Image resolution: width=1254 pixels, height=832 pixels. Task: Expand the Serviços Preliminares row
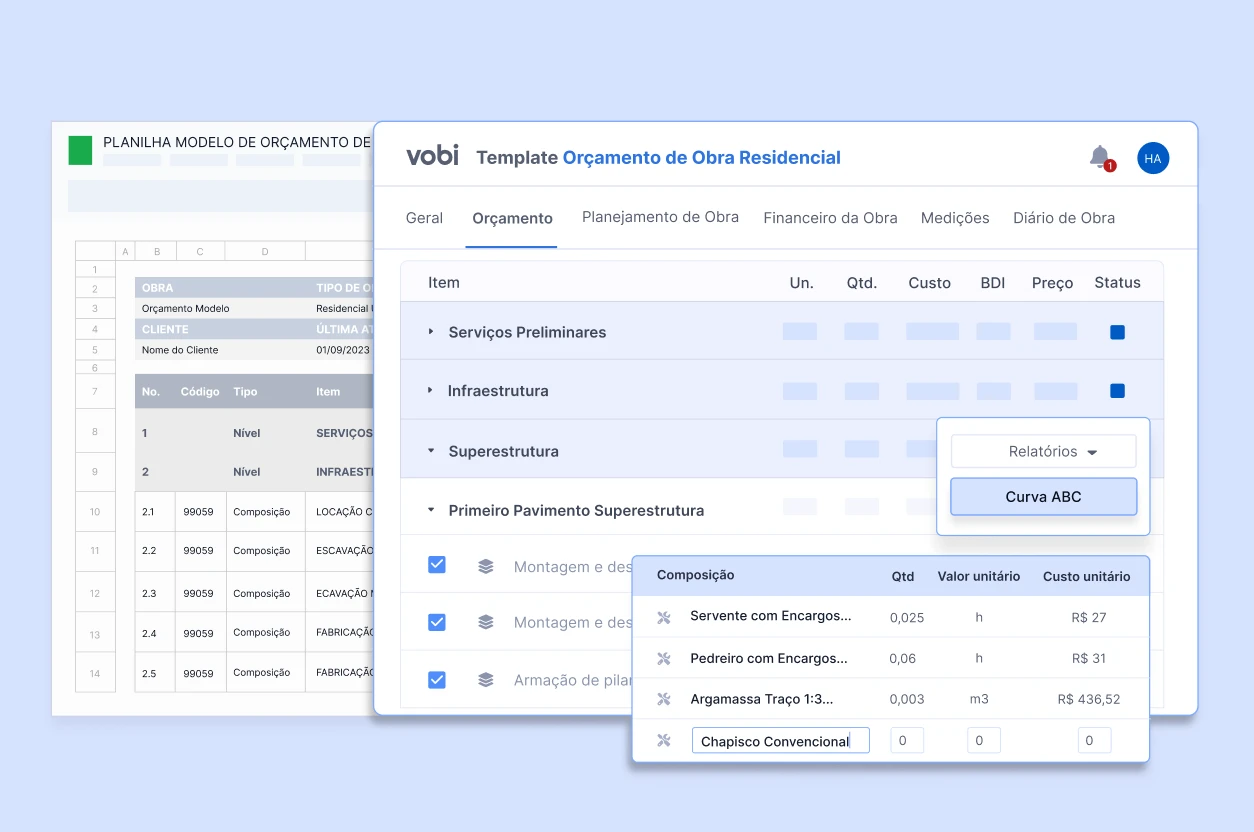point(431,332)
